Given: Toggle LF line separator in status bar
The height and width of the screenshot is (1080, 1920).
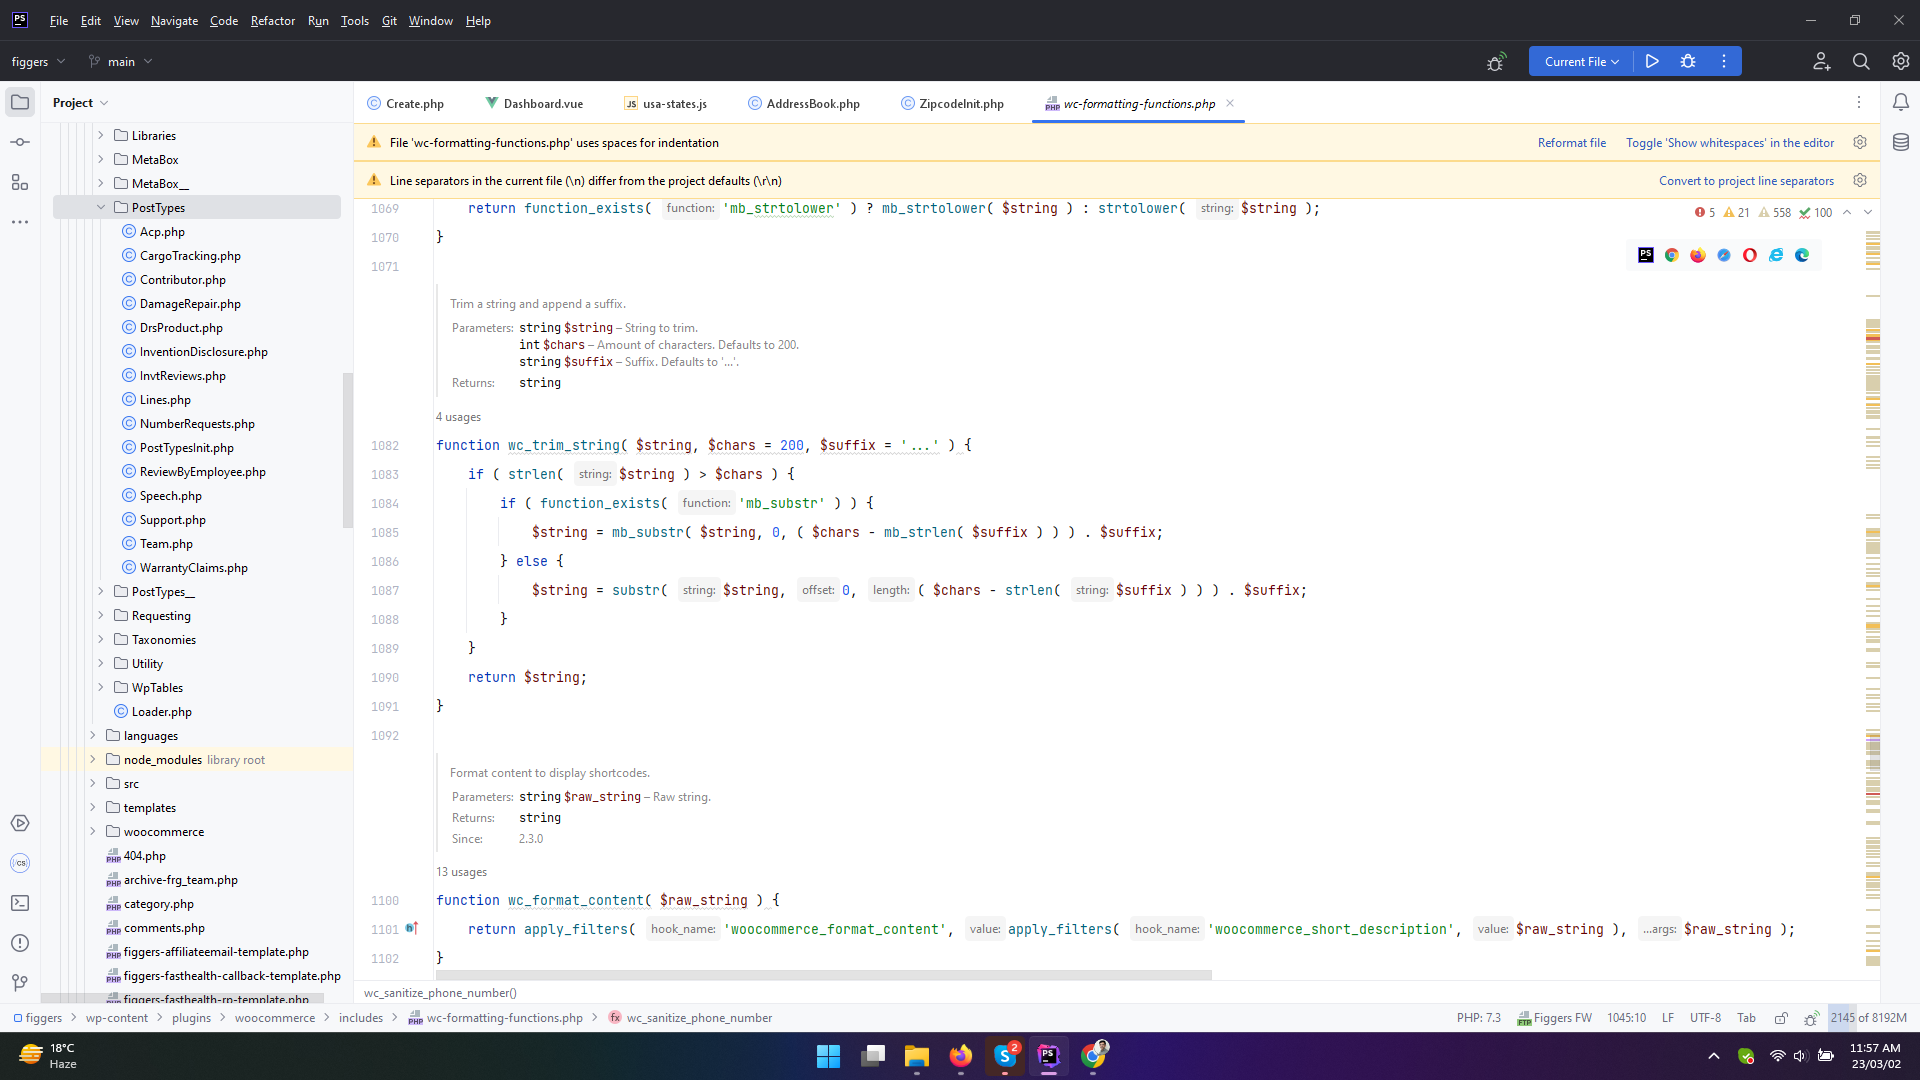Looking at the screenshot, I should click(x=1668, y=1018).
